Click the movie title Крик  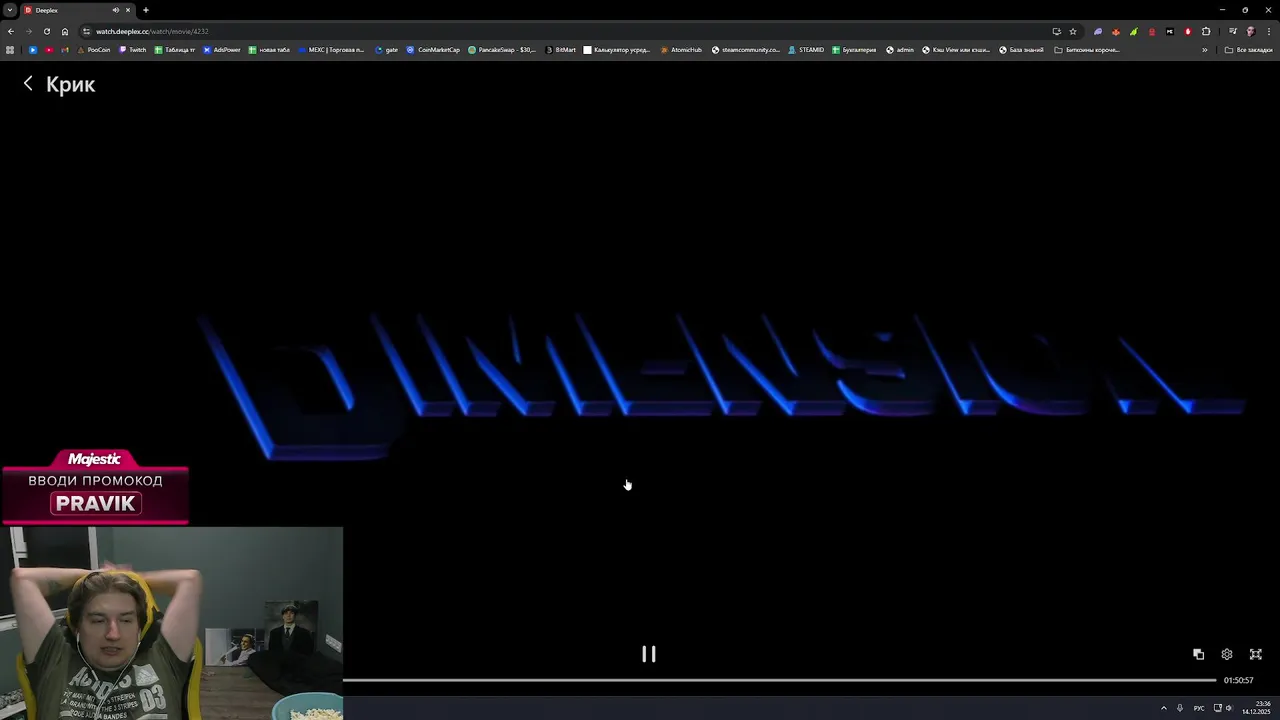coord(70,84)
